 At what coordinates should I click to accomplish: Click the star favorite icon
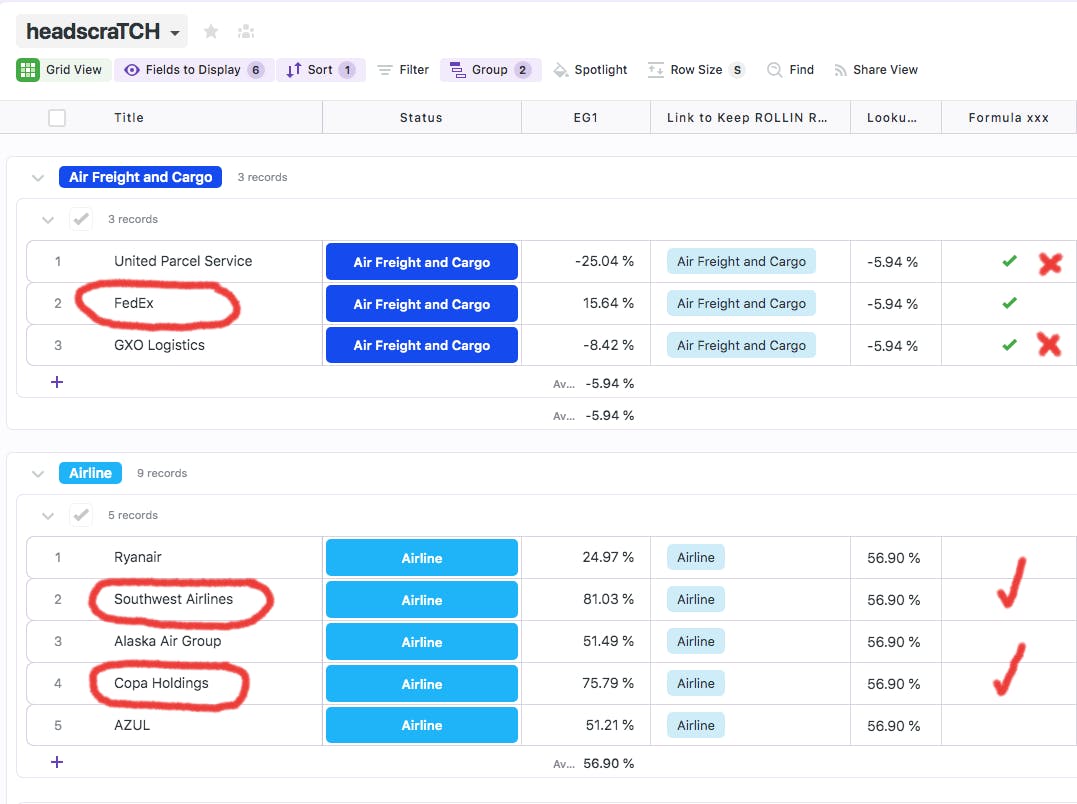click(x=211, y=31)
